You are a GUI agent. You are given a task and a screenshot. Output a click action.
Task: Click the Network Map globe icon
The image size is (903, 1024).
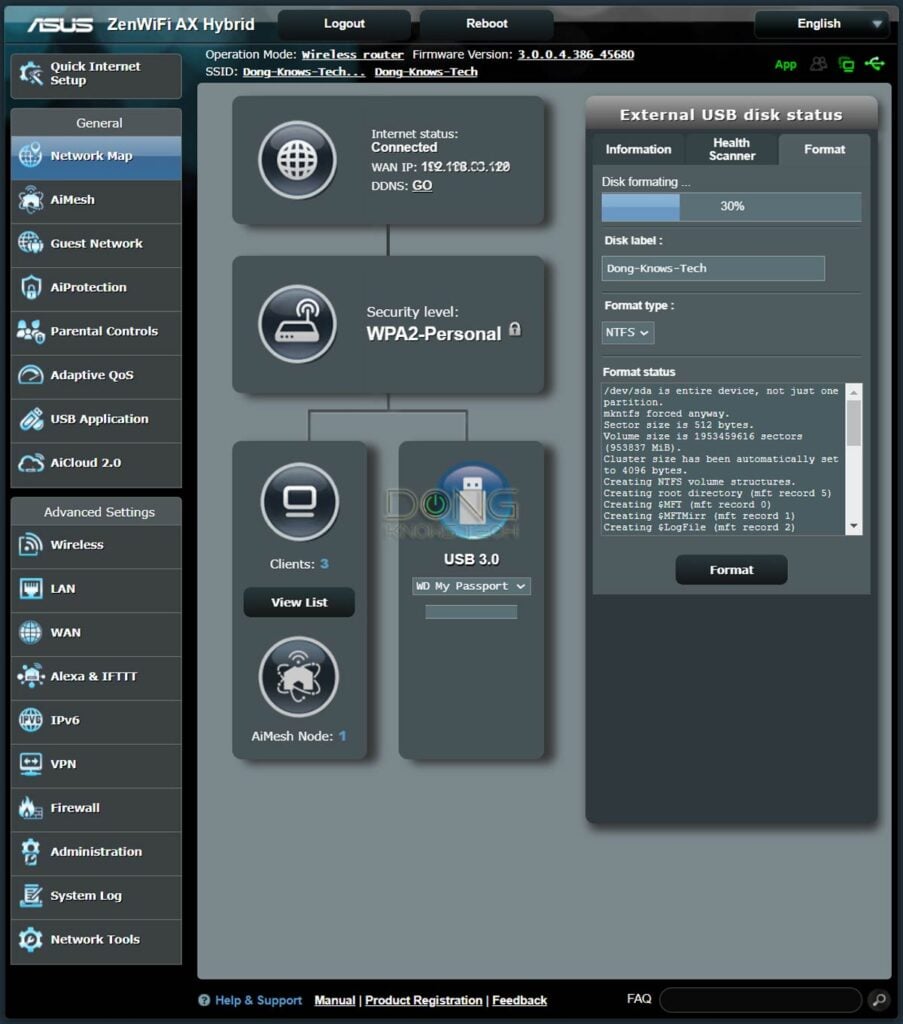coord(30,155)
